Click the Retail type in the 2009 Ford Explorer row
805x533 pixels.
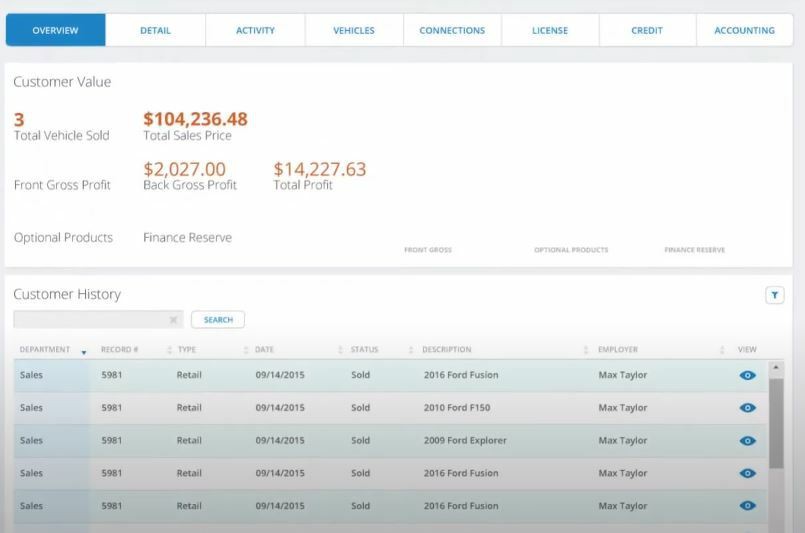[189, 441]
